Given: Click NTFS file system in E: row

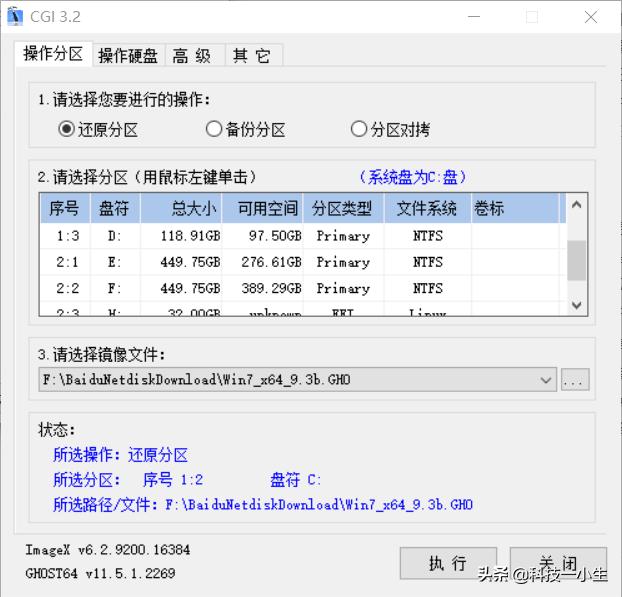Looking at the screenshot, I should 428,262.
